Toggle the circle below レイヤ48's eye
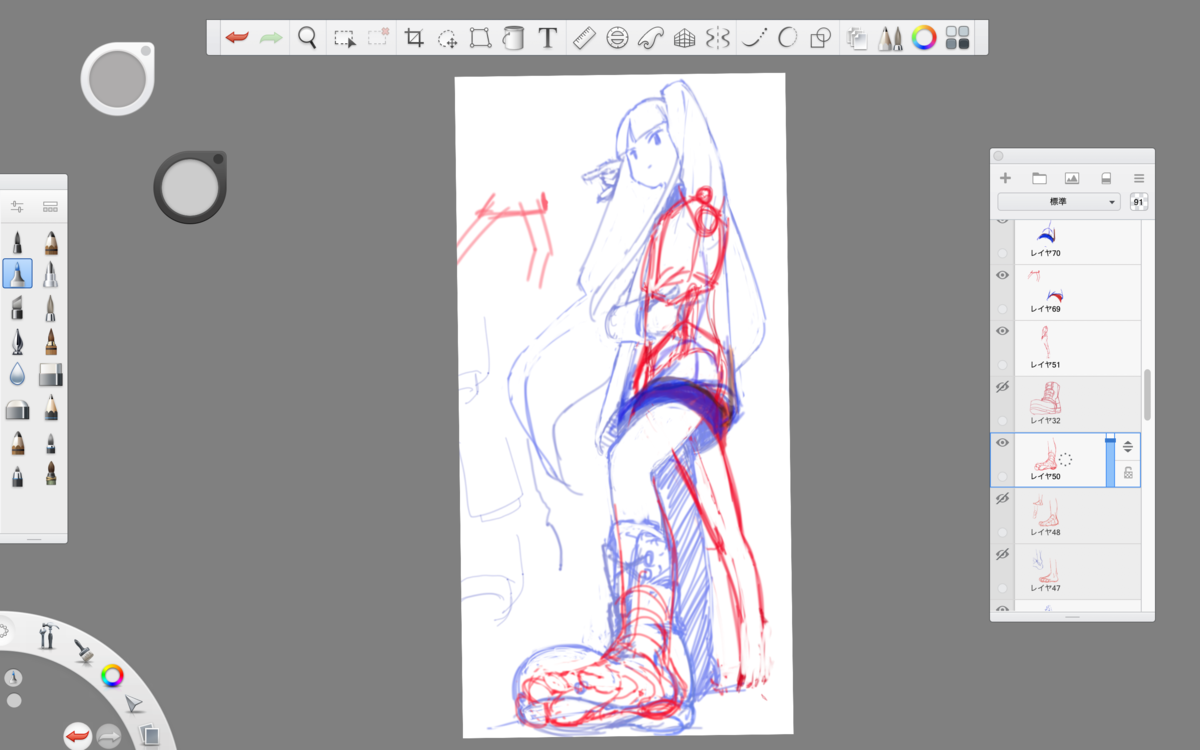Screen dimensions: 1200x750 coord(1003,533)
